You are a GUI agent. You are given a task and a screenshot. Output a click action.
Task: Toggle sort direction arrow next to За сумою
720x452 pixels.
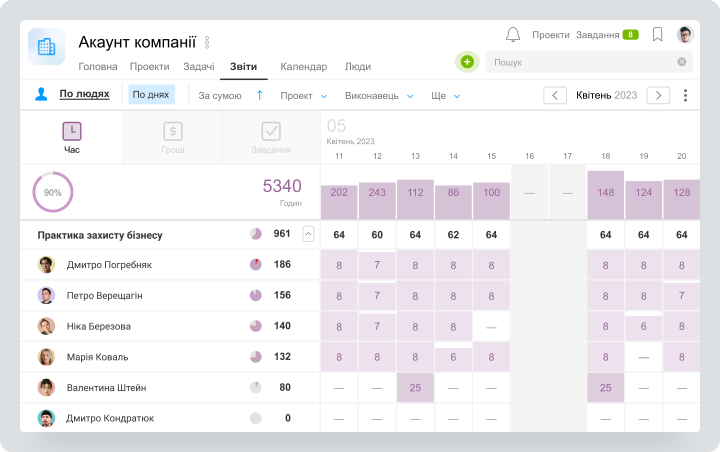point(259,95)
